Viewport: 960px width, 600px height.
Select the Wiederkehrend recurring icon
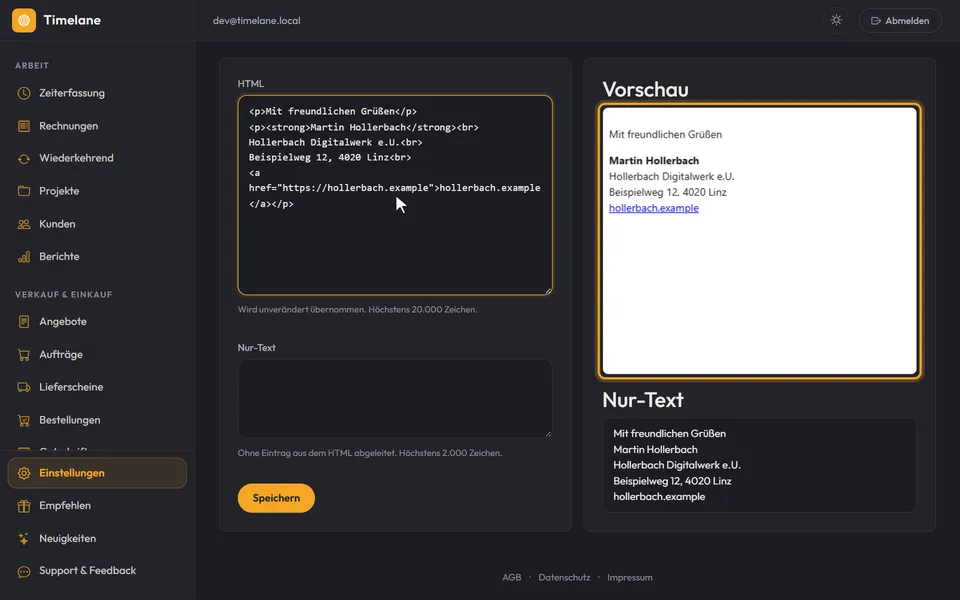24,159
